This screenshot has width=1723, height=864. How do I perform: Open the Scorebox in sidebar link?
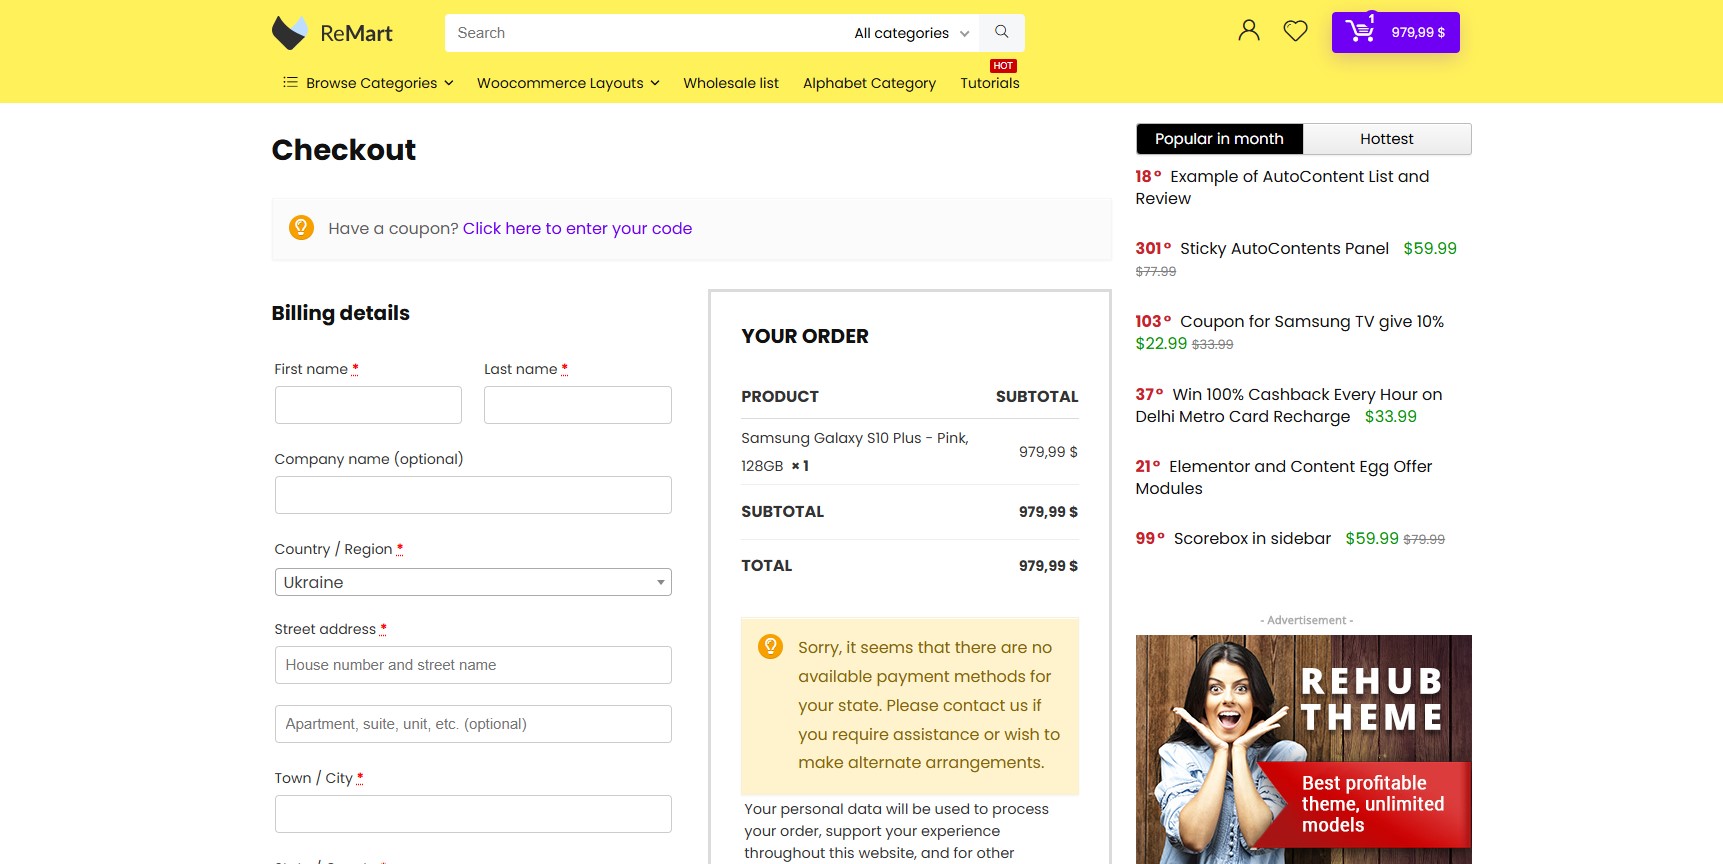[x=1252, y=538]
